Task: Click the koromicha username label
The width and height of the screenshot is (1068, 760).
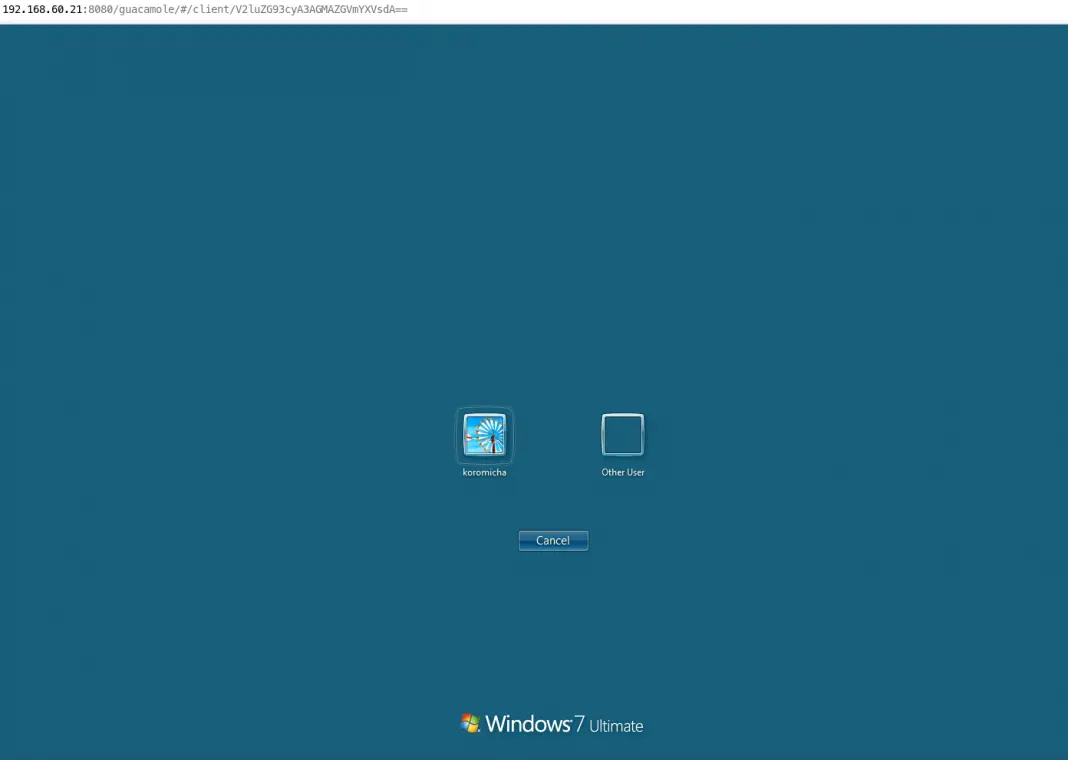Action: pyautogui.click(x=484, y=472)
